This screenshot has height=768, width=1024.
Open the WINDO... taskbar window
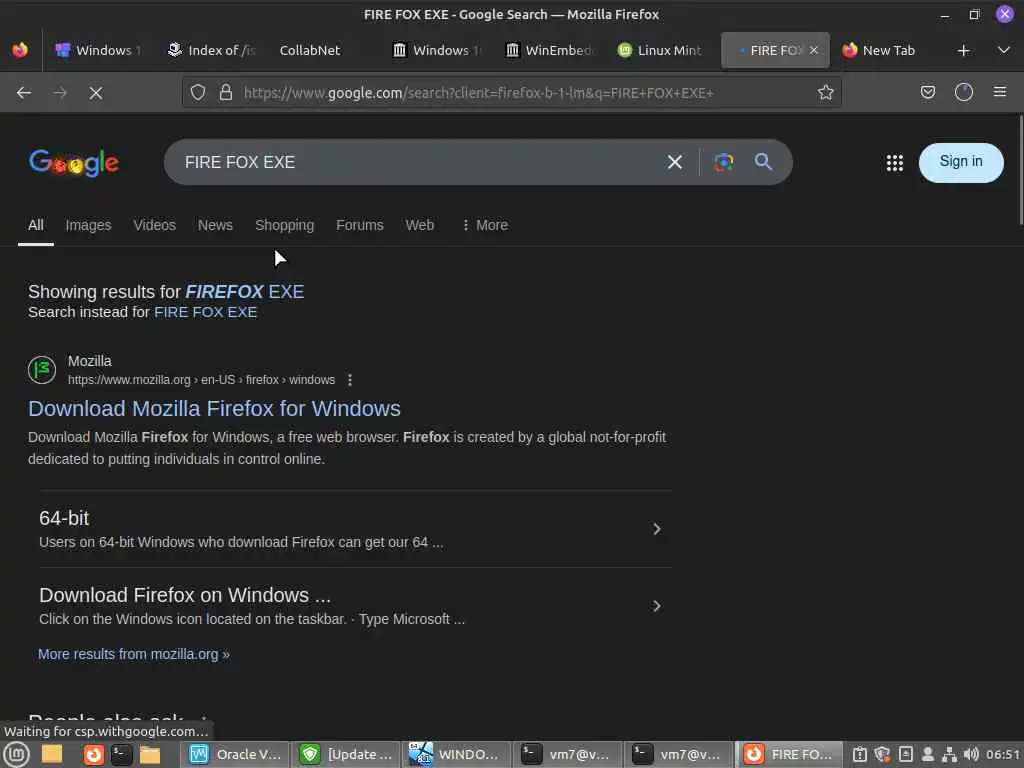pos(457,755)
